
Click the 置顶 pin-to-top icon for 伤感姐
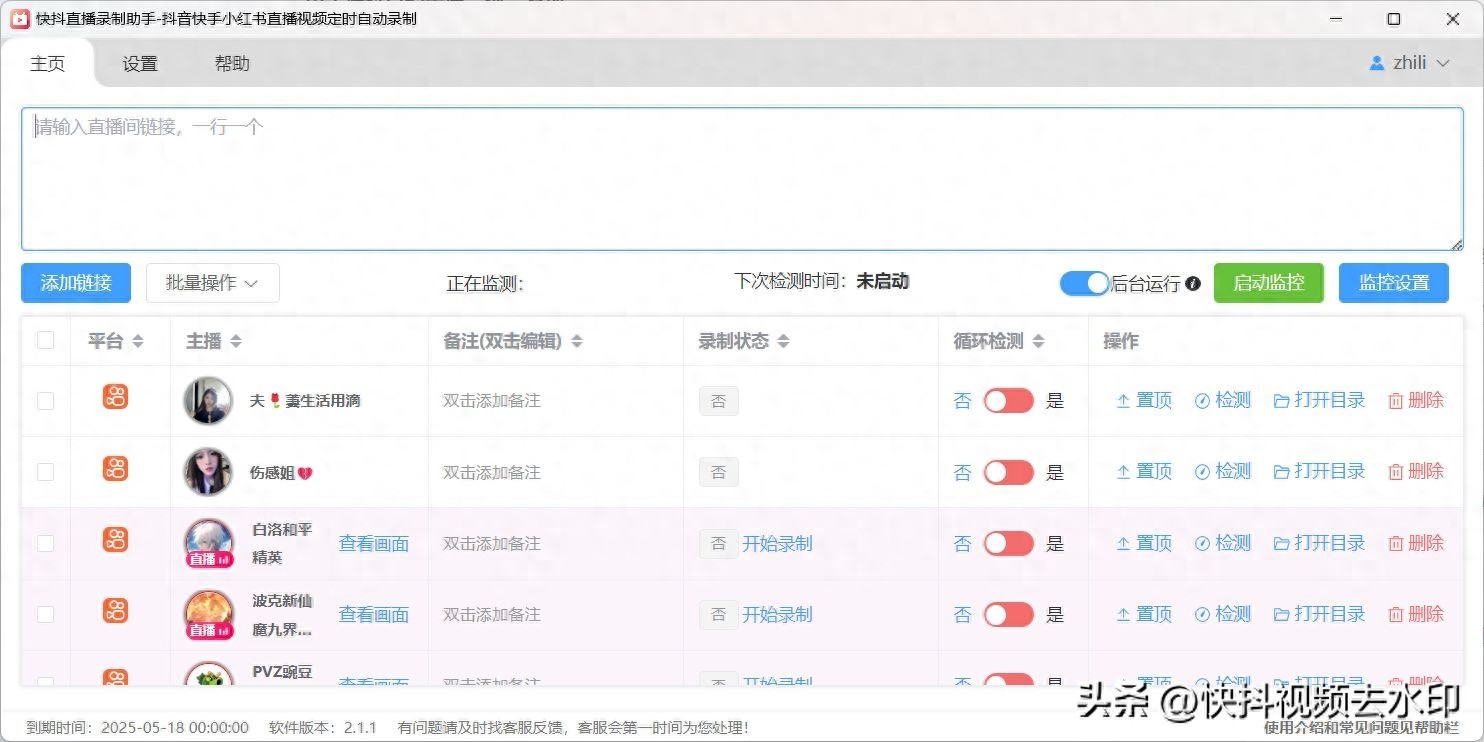1123,472
